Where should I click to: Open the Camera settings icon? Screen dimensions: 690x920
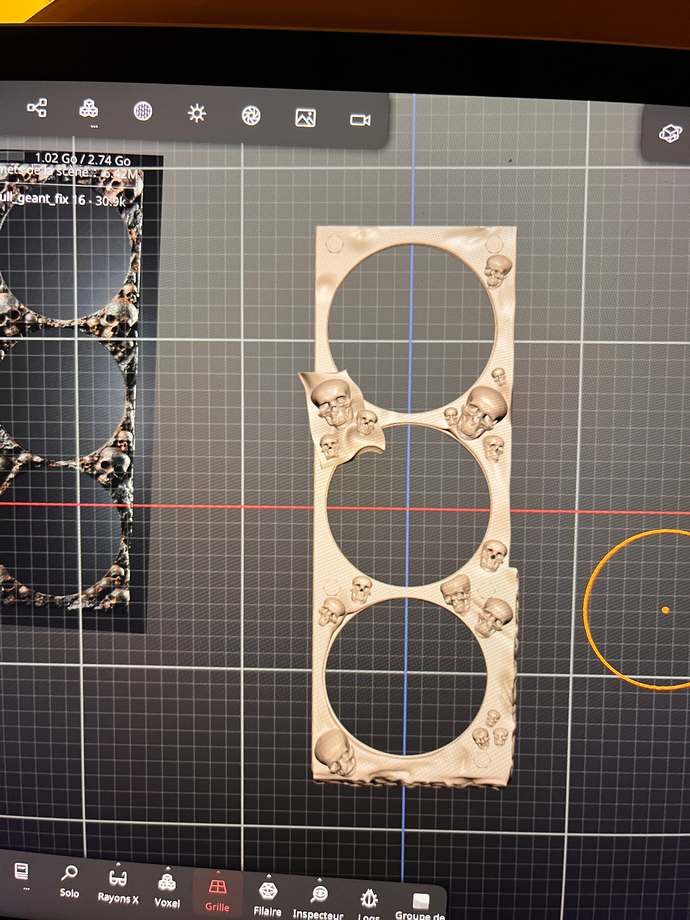pyautogui.click(x=360, y=120)
